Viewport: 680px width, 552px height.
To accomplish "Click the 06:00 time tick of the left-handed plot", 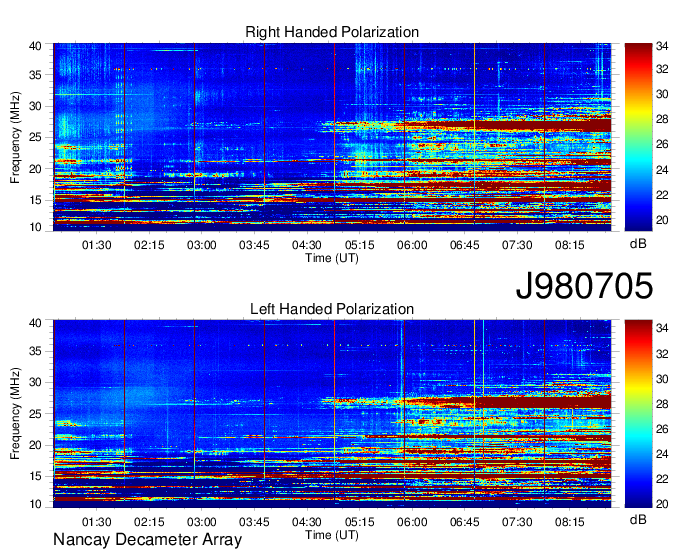I will [412, 522].
